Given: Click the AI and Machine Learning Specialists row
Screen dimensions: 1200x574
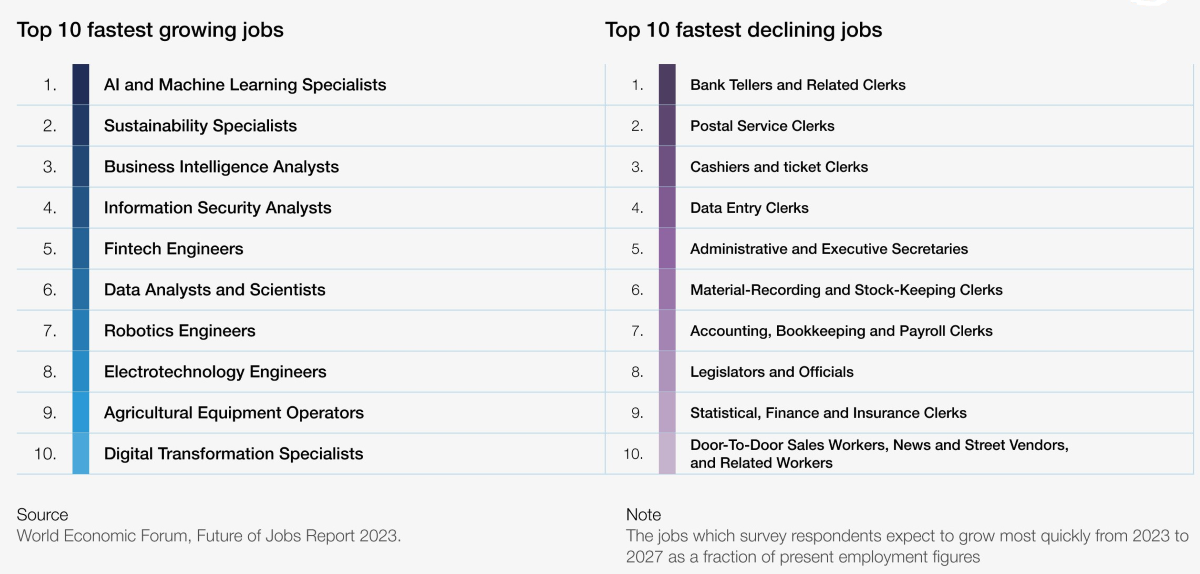Looking at the screenshot, I should coord(244,85).
